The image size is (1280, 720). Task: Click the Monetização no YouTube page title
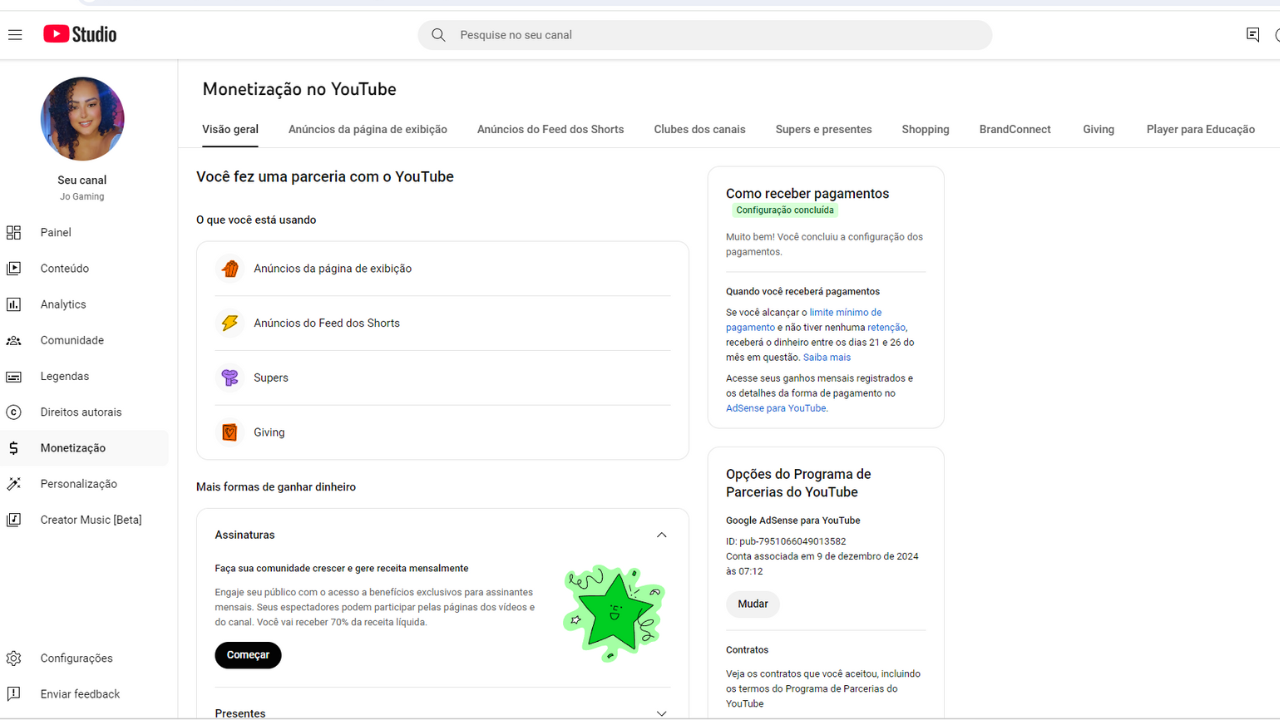(x=299, y=89)
